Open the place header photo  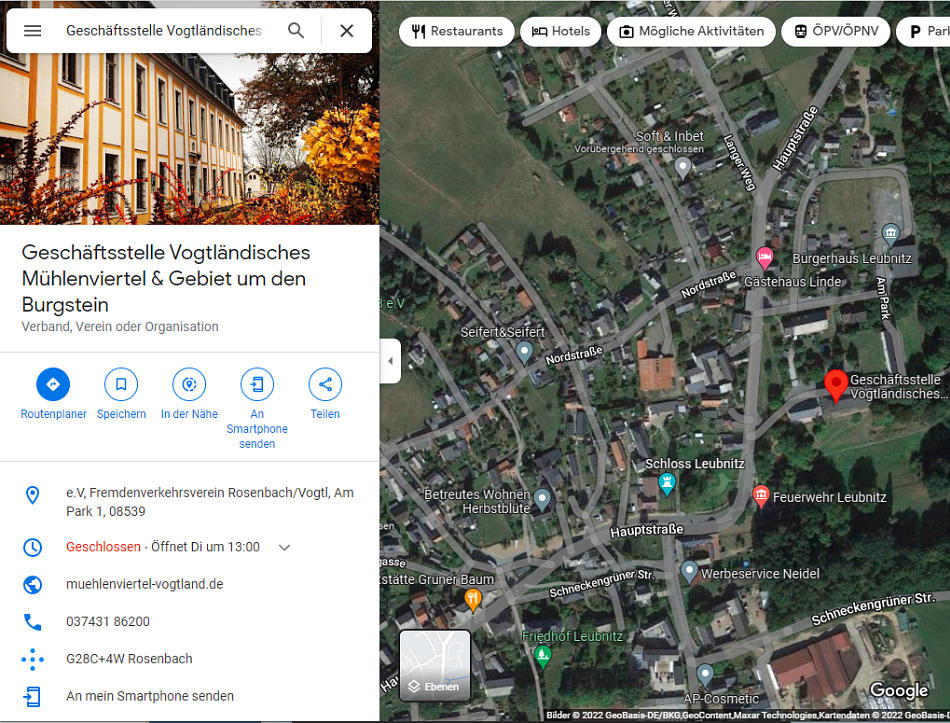[x=190, y=139]
